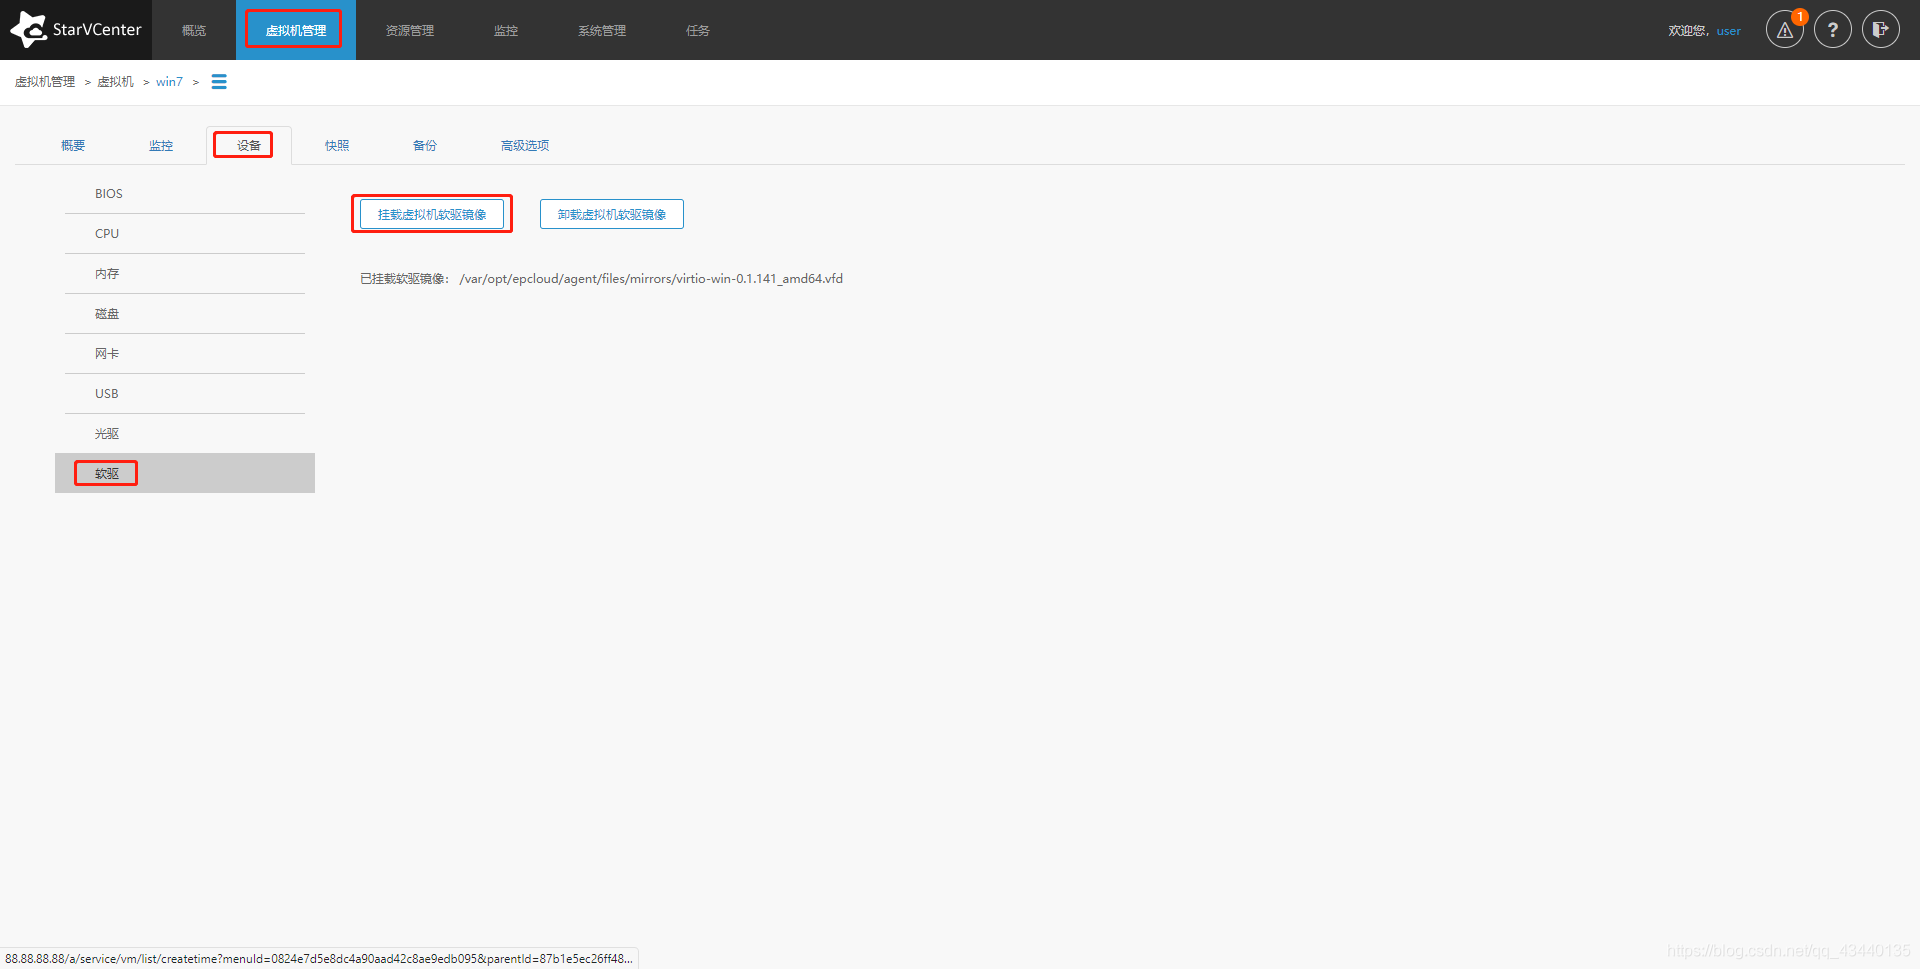The width and height of the screenshot is (1920, 969).
Task: Click the 卸载虚拟机软驱镜像 button
Action: coord(612,214)
